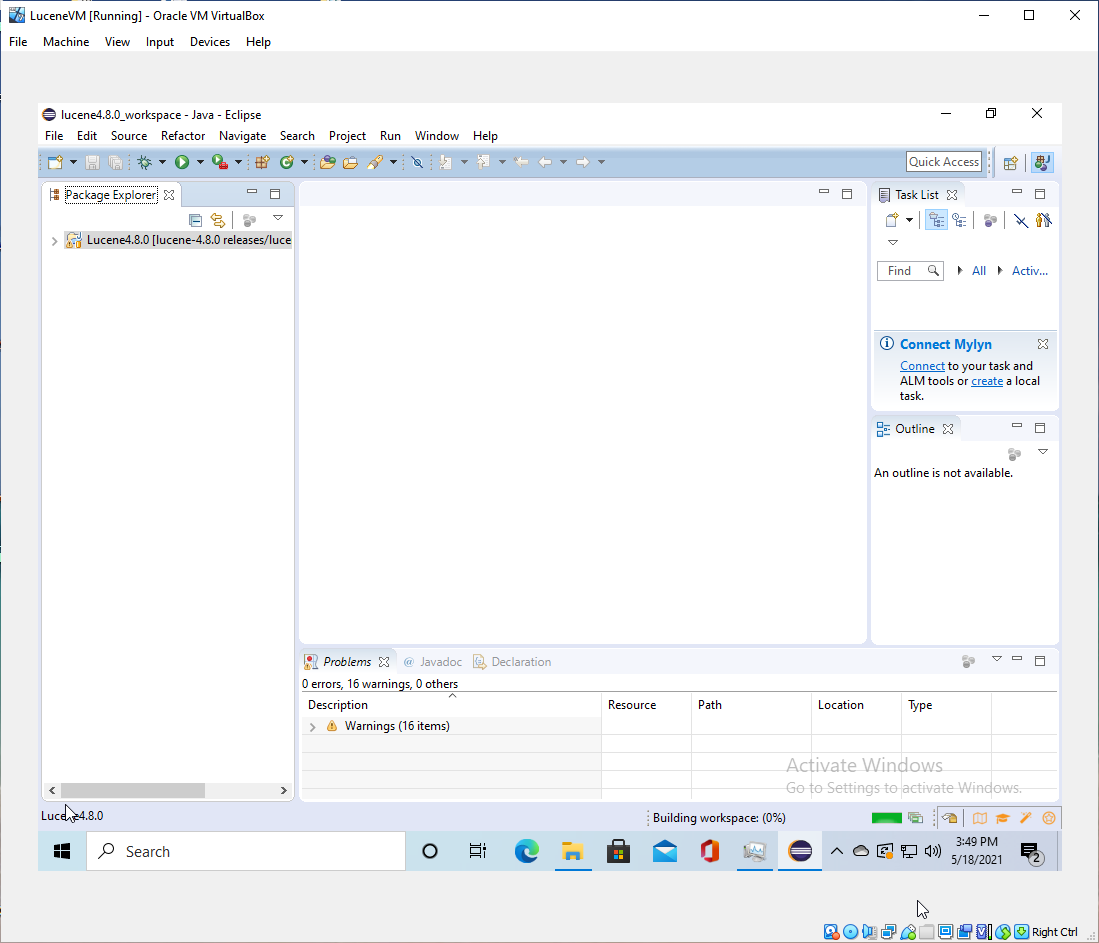Click the New Java Package icon

click(x=262, y=162)
